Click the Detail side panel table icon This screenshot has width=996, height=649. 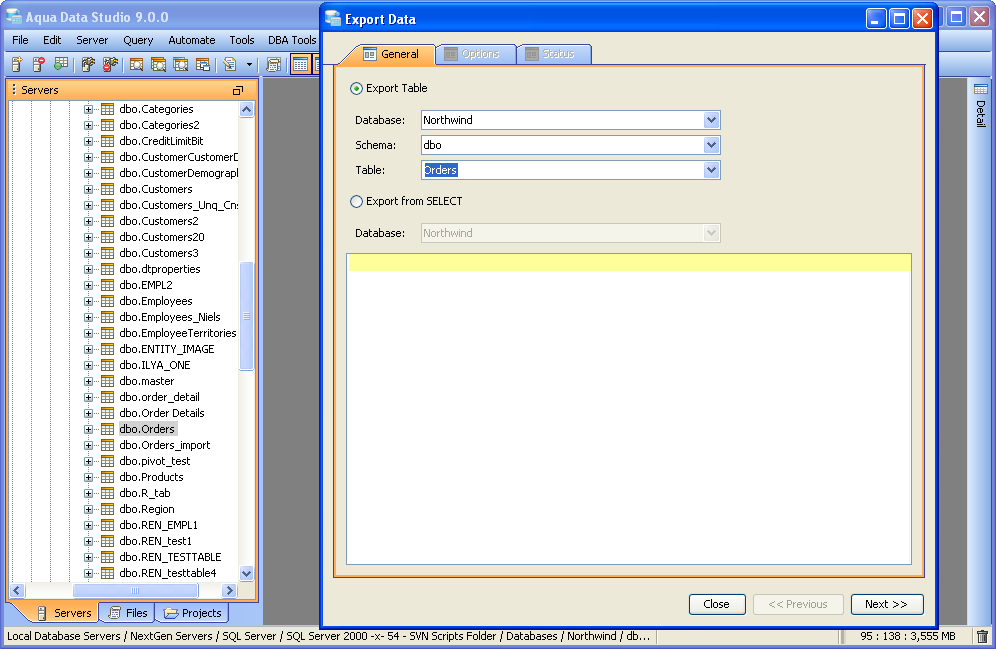981,89
